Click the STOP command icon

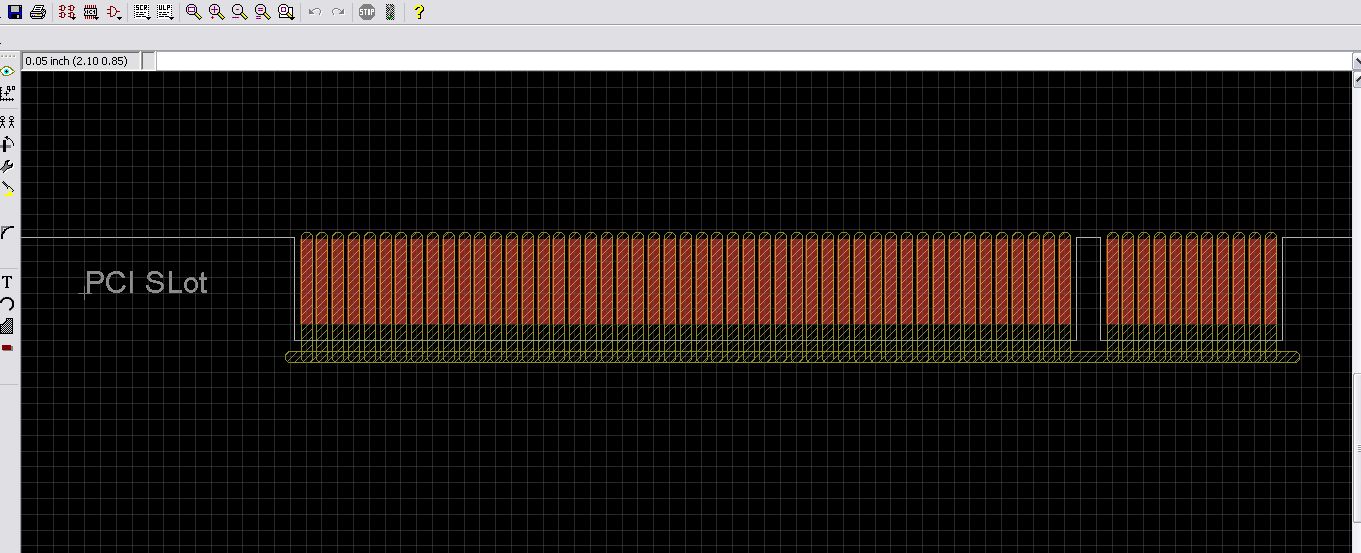(x=367, y=12)
